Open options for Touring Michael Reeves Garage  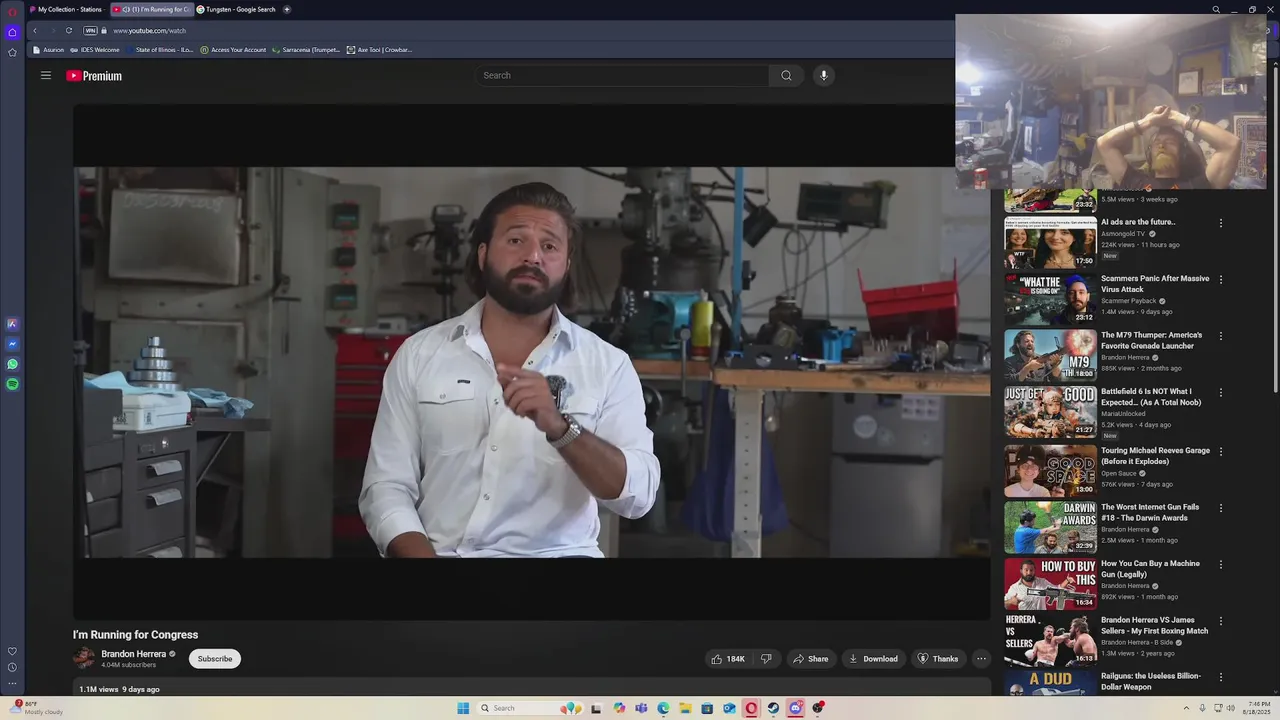coord(1221,451)
